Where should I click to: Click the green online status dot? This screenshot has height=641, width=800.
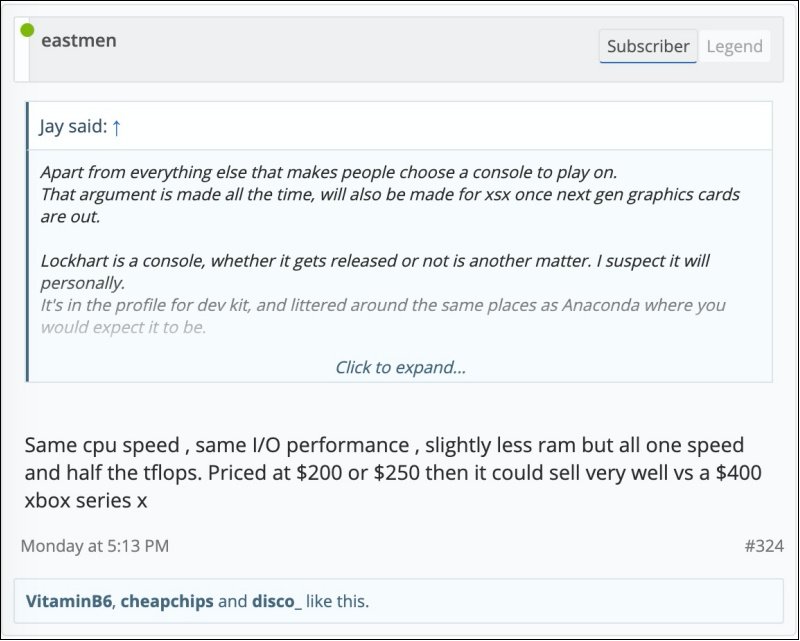(x=27, y=30)
